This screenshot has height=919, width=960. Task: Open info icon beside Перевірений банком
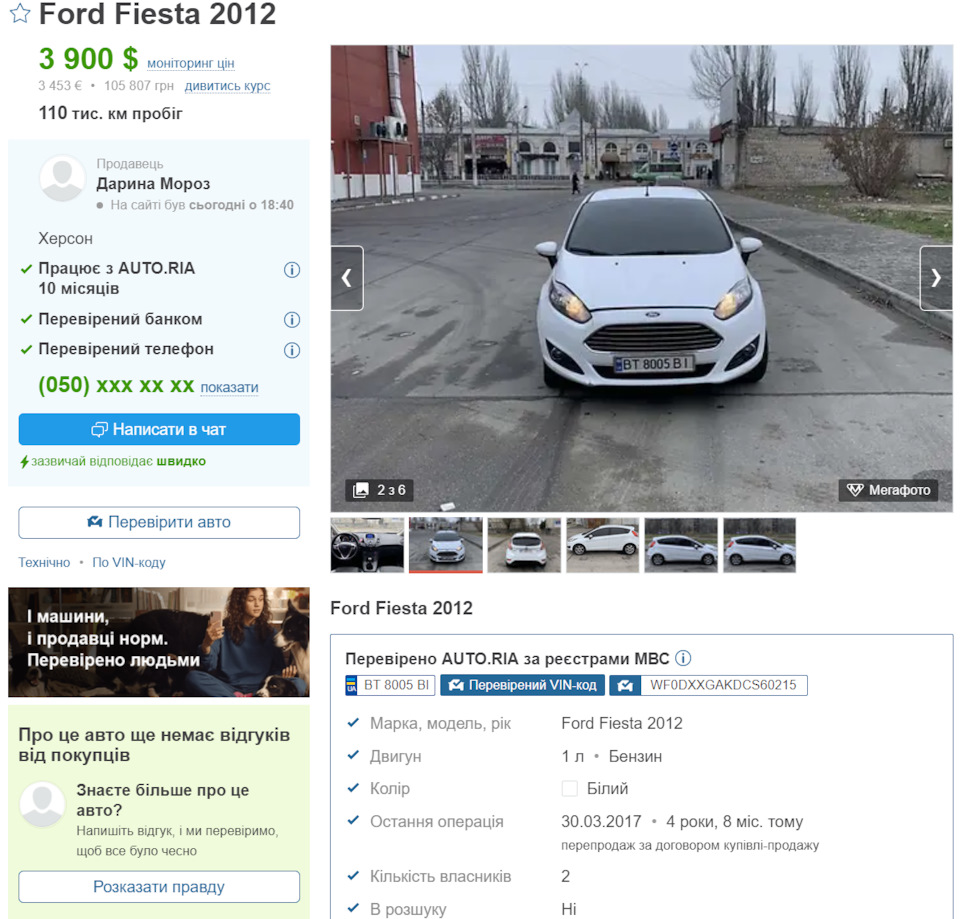tap(292, 320)
